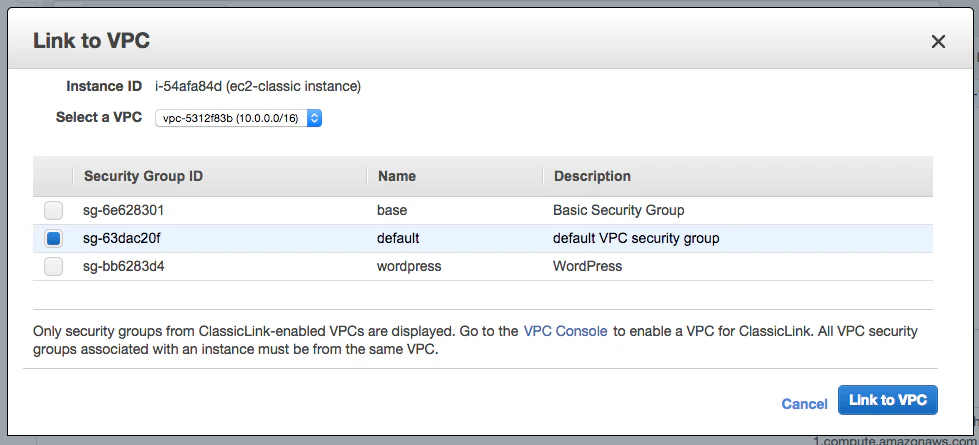The width and height of the screenshot is (979, 445).
Task: Check the sg-6e628301 base security group checkbox
Action: [53, 211]
